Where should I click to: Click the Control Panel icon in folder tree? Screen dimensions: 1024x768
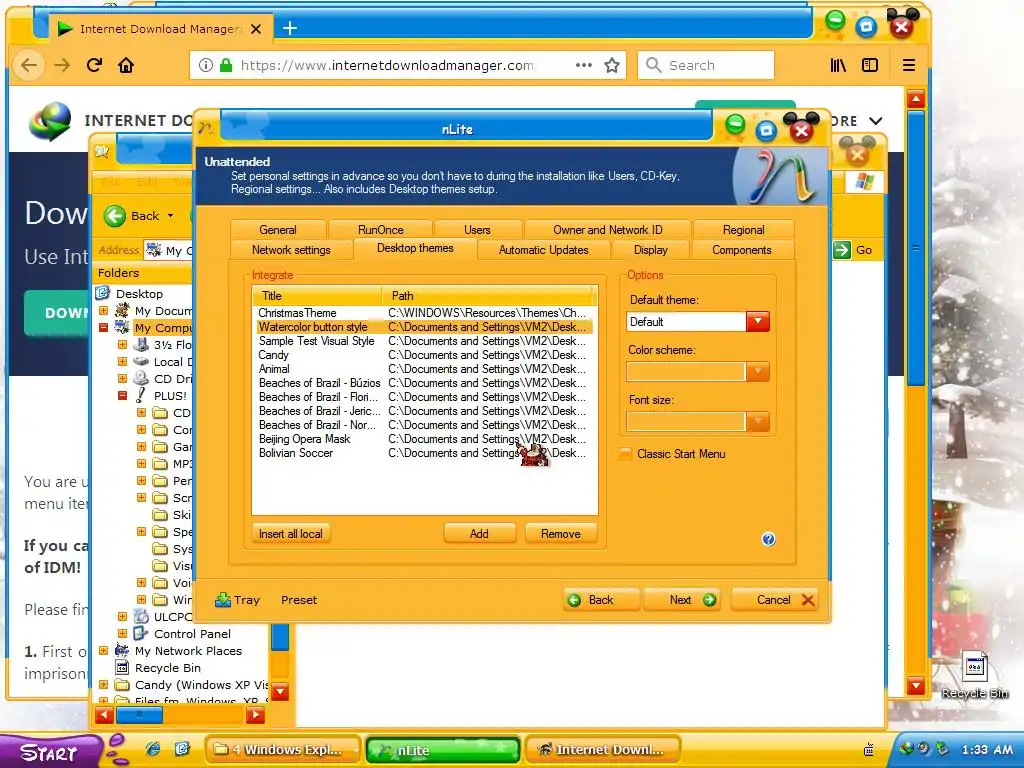[x=141, y=633]
